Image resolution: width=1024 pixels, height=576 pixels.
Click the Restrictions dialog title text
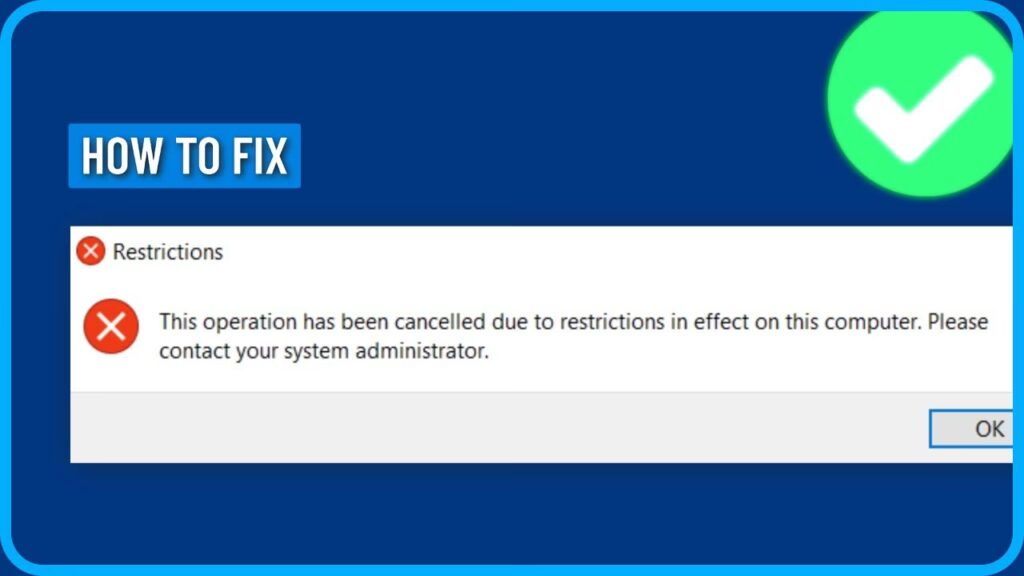click(x=167, y=252)
